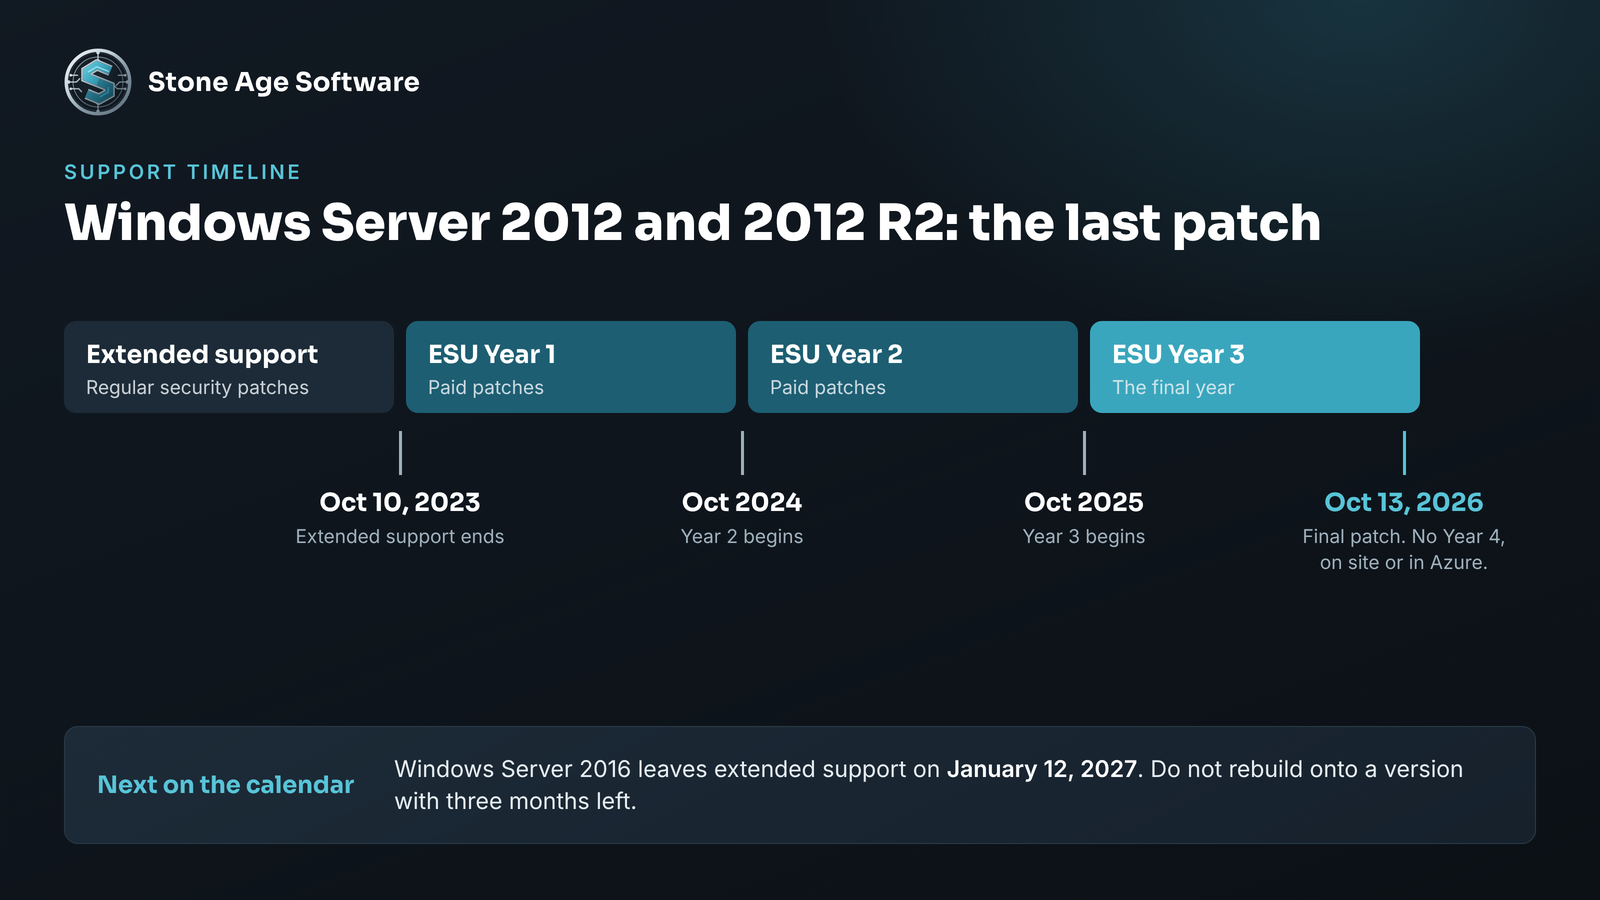
Task: Select the 'Extended support' timeline block
Action: click(x=229, y=367)
